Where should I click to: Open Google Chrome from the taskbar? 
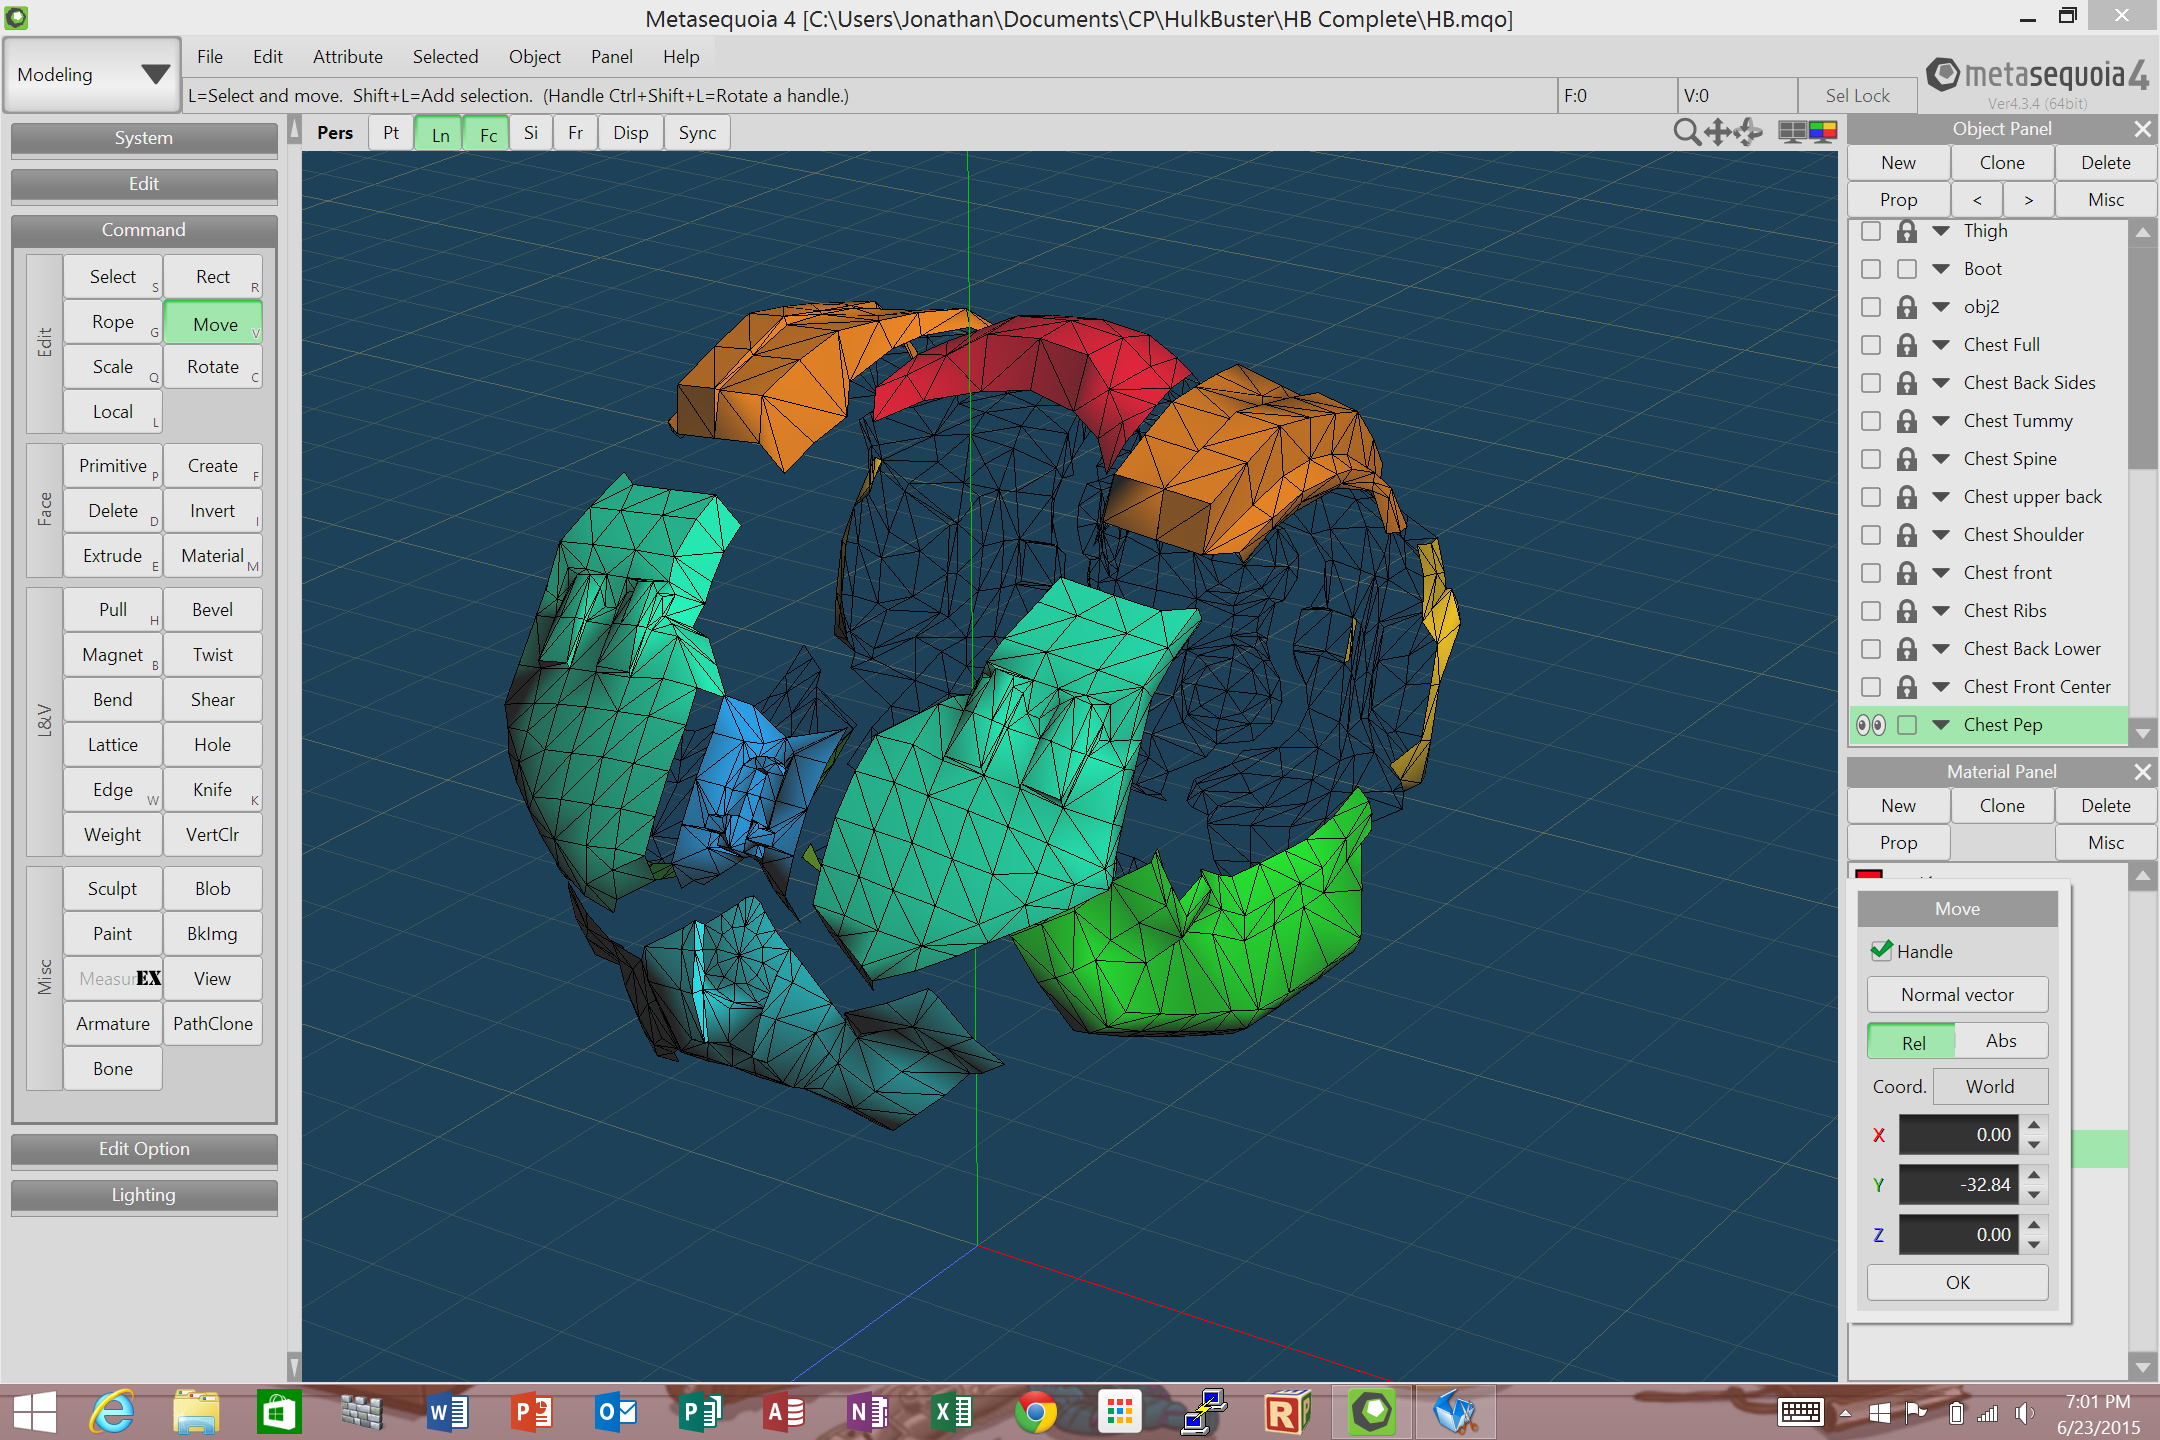(x=1035, y=1412)
